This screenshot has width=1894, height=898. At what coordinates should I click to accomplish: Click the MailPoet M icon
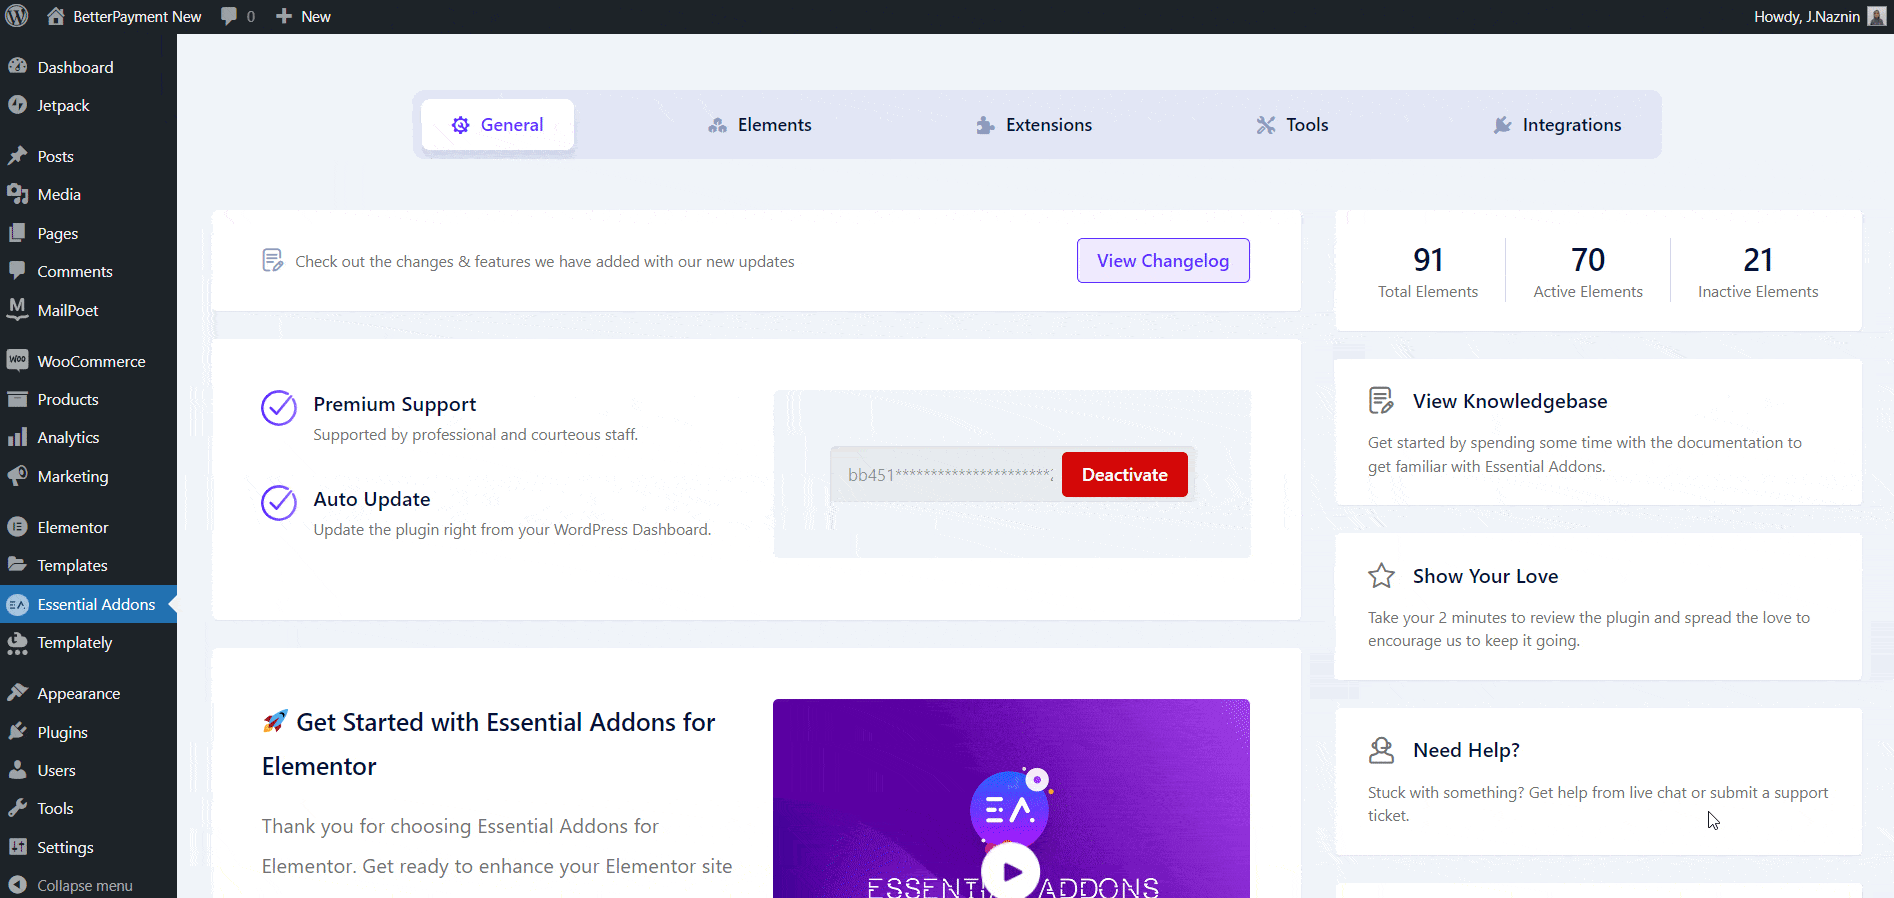tap(17, 309)
